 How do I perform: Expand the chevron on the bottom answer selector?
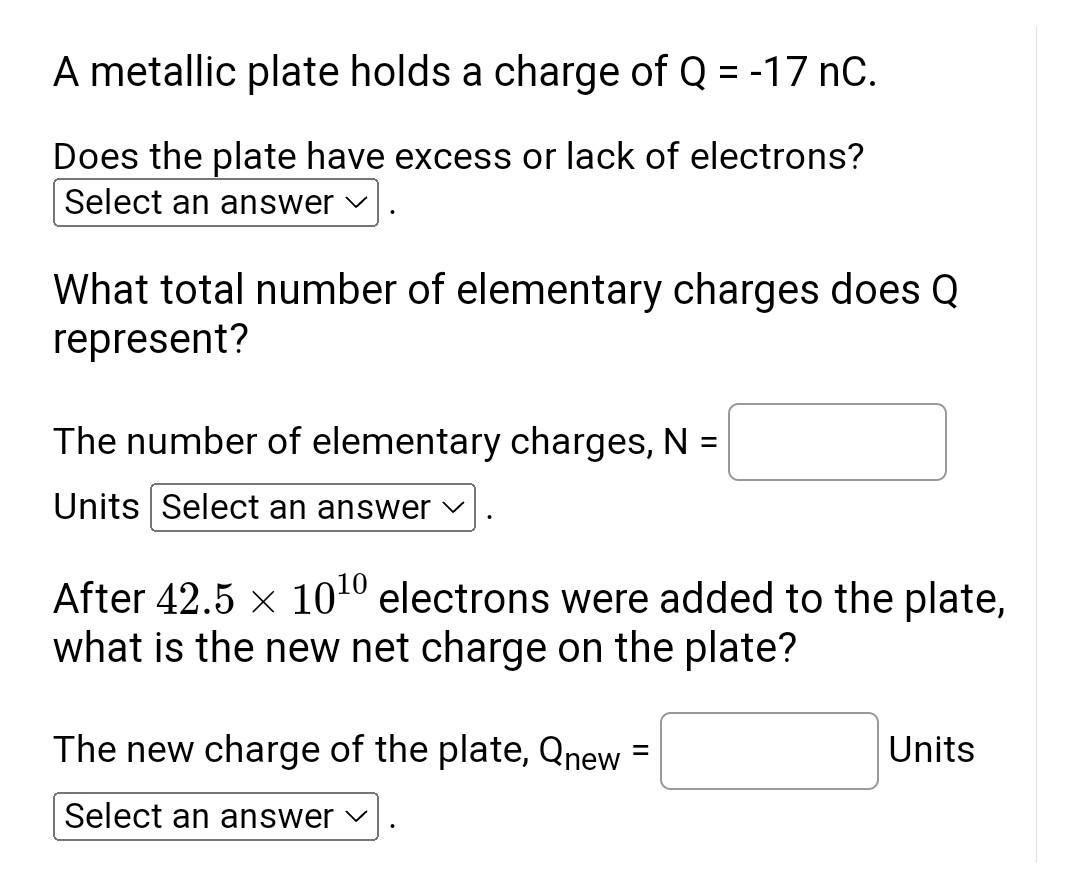[x=357, y=816]
